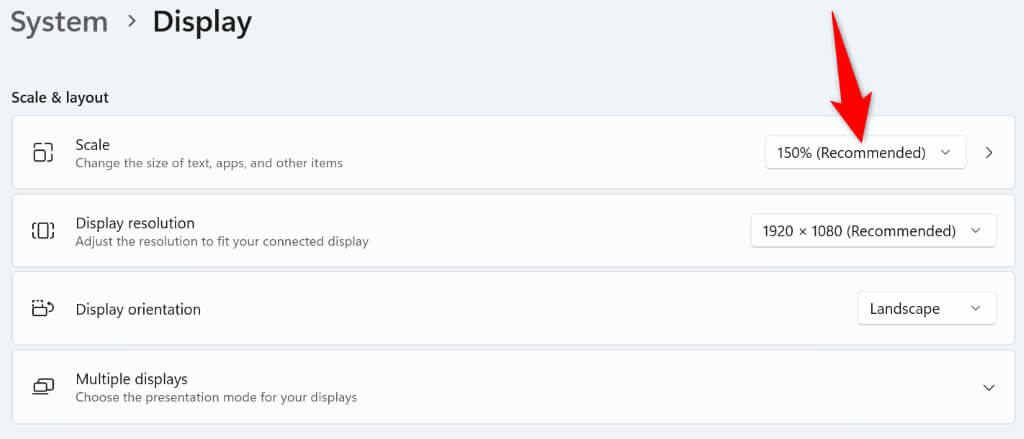
Task: Open the 1920 × 1080 resolution dropdown
Action: pos(872,231)
